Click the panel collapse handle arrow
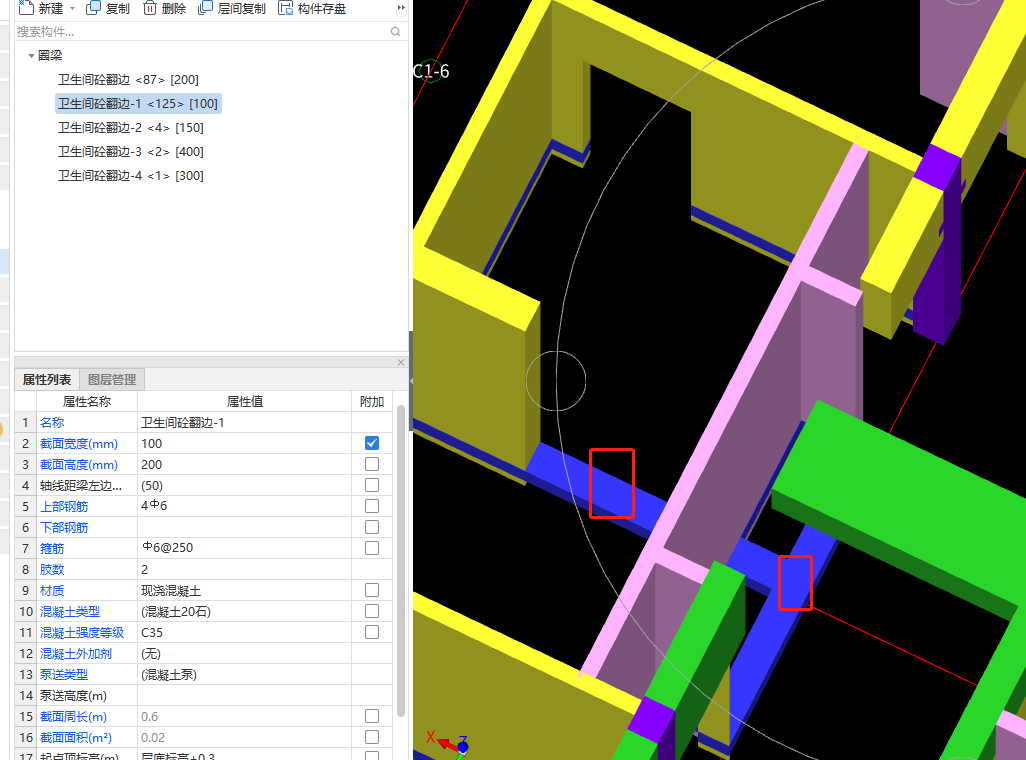Screen dimensions: 1026x760 (411, 380)
